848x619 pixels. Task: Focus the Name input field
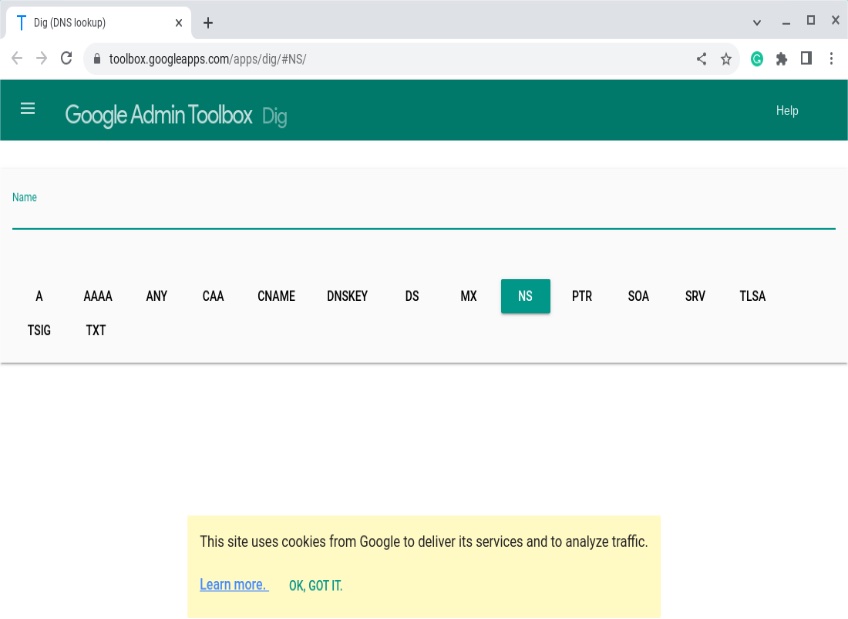pyautogui.click(x=423, y=216)
